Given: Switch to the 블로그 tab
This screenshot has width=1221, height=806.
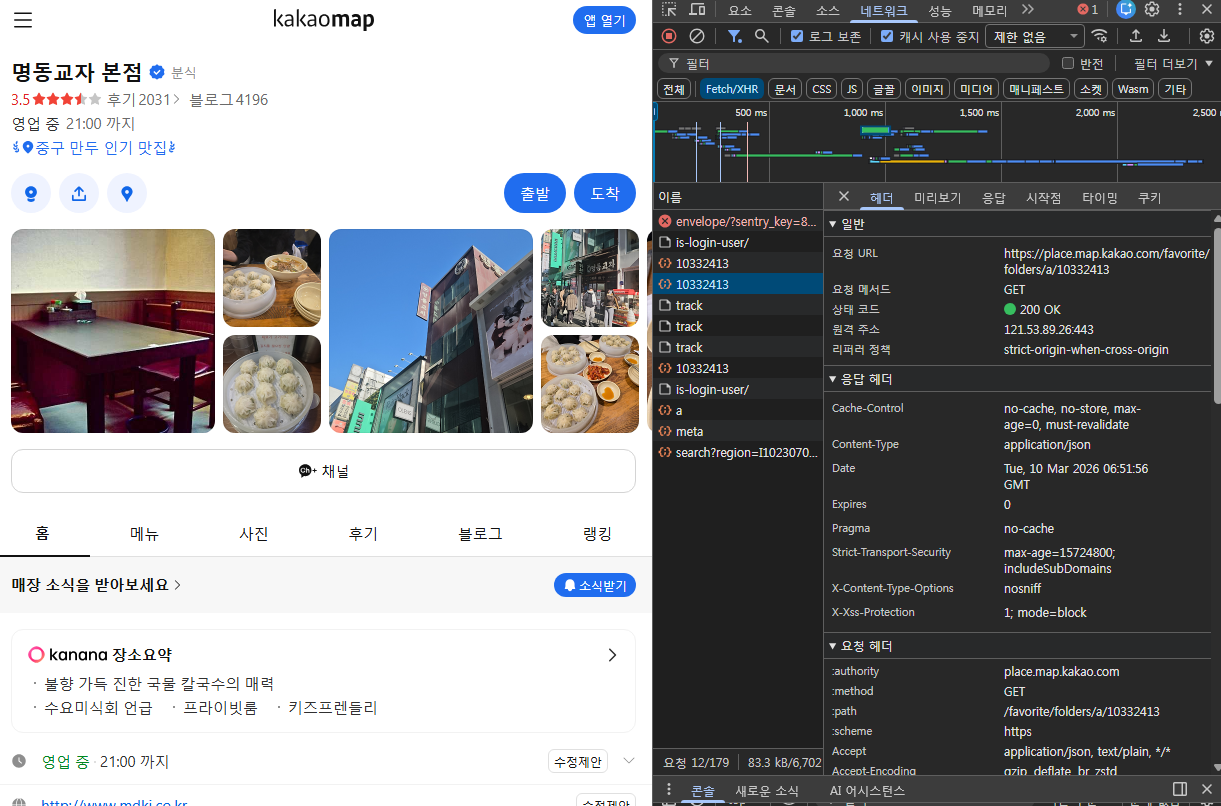Looking at the screenshot, I should pos(480,534).
